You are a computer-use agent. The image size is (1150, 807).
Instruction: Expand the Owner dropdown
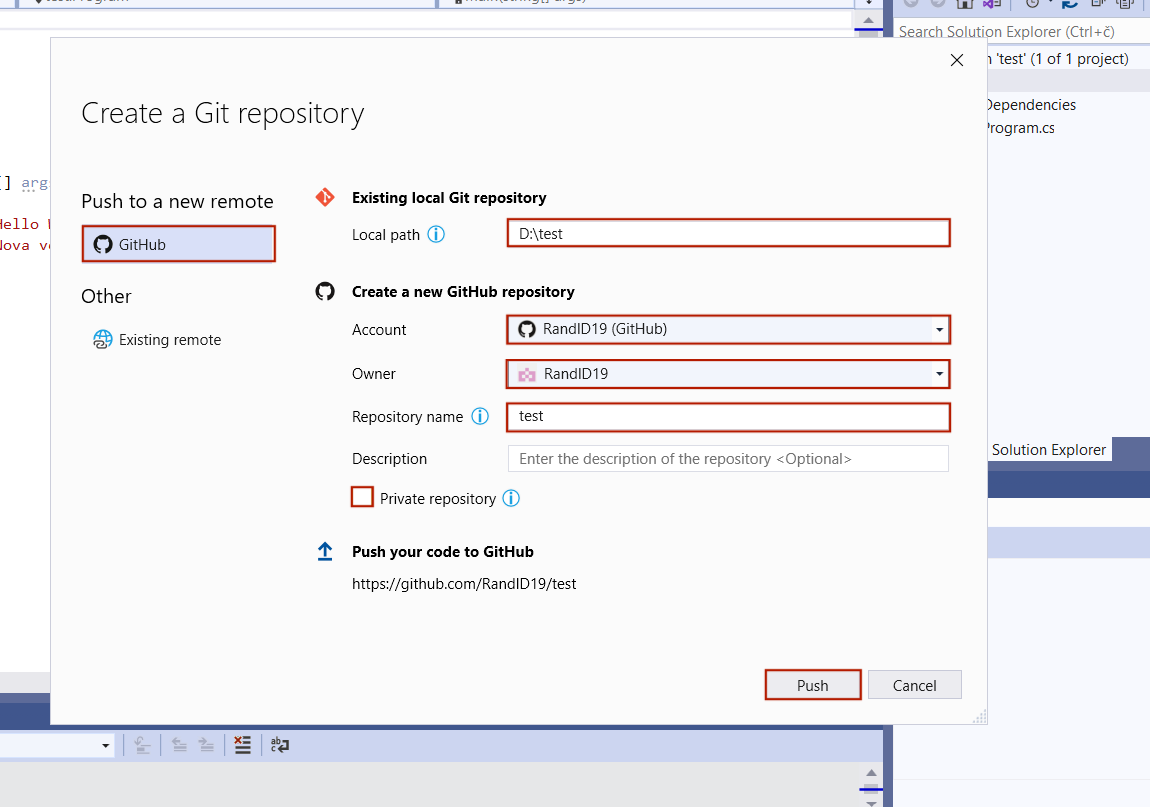pos(728,374)
